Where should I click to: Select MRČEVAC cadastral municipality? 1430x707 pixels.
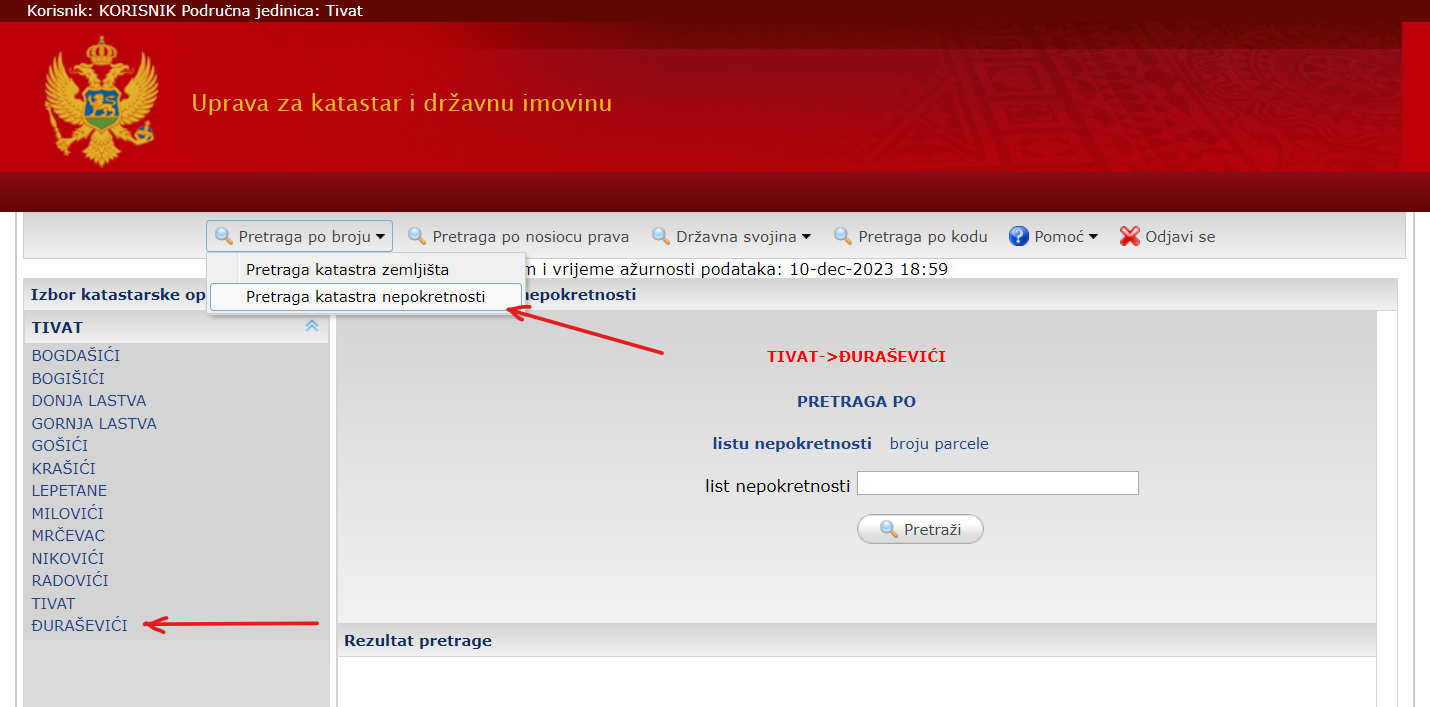[x=68, y=536]
